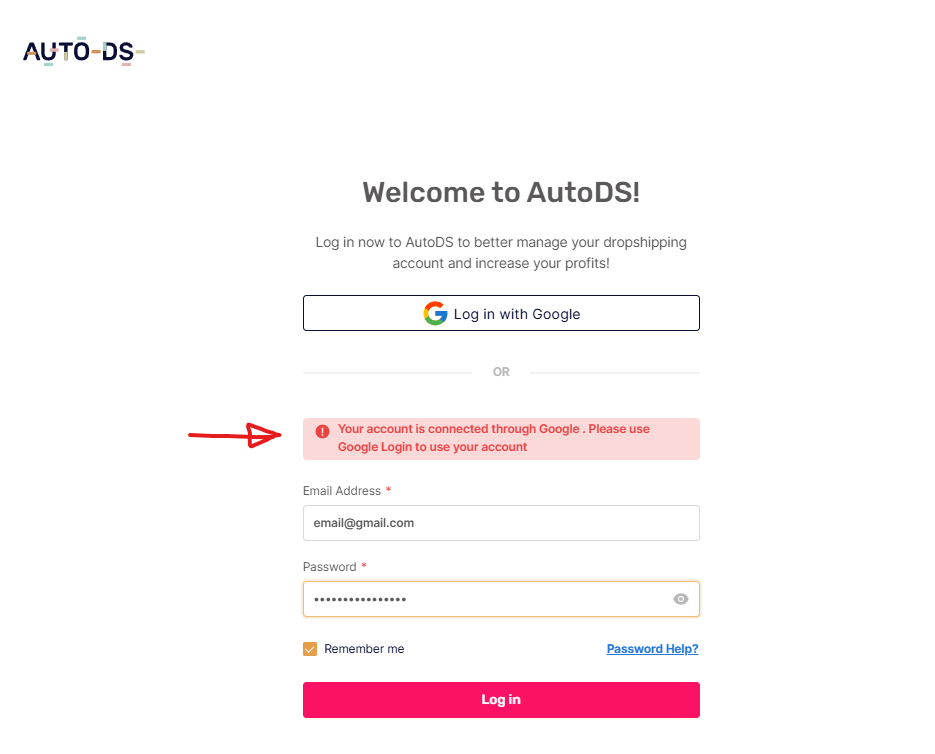Click the red asterisk beside Password
This screenshot has height=754, width=935.
[x=364, y=566]
